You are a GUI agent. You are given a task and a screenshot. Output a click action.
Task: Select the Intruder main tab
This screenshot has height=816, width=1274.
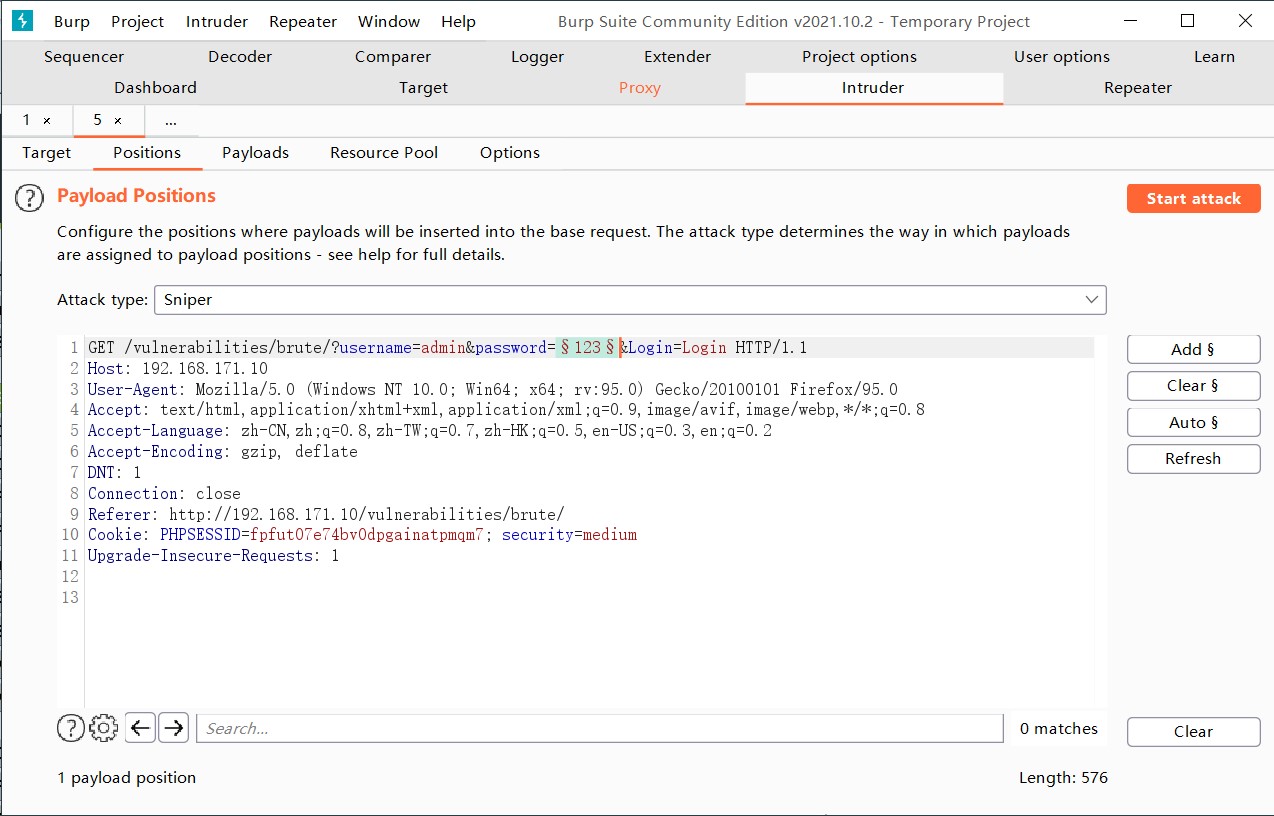(x=873, y=88)
